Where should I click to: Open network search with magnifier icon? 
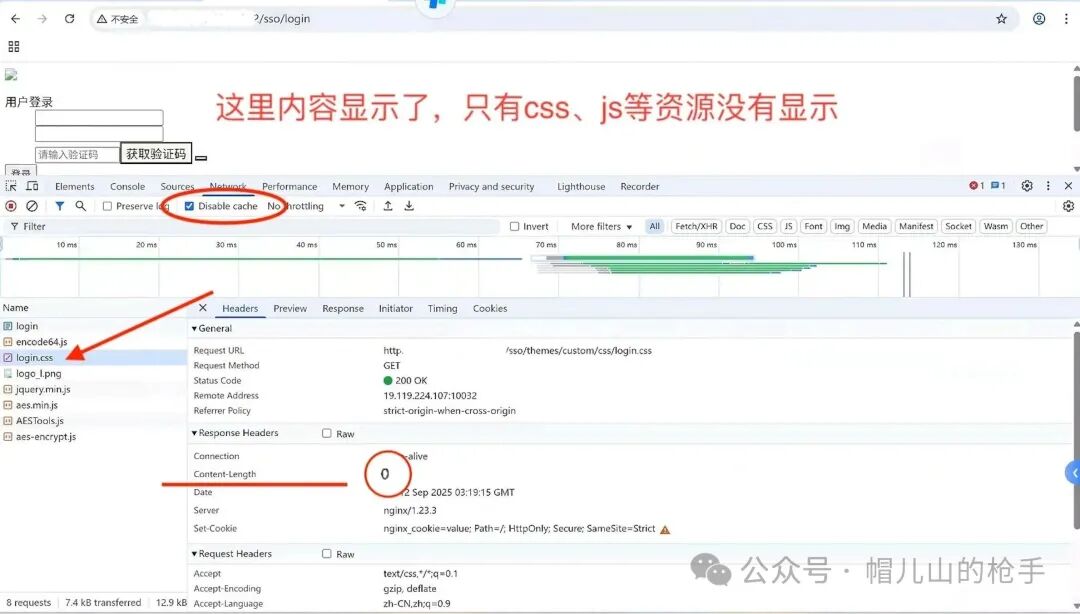point(81,206)
